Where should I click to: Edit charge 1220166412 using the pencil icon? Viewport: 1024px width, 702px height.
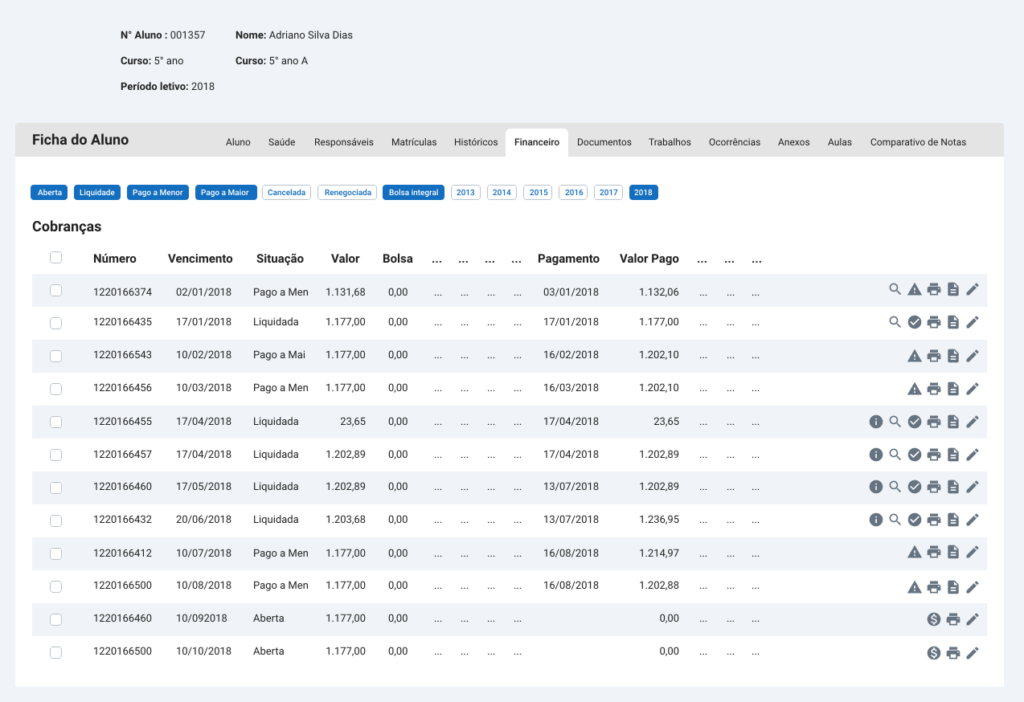tap(972, 552)
